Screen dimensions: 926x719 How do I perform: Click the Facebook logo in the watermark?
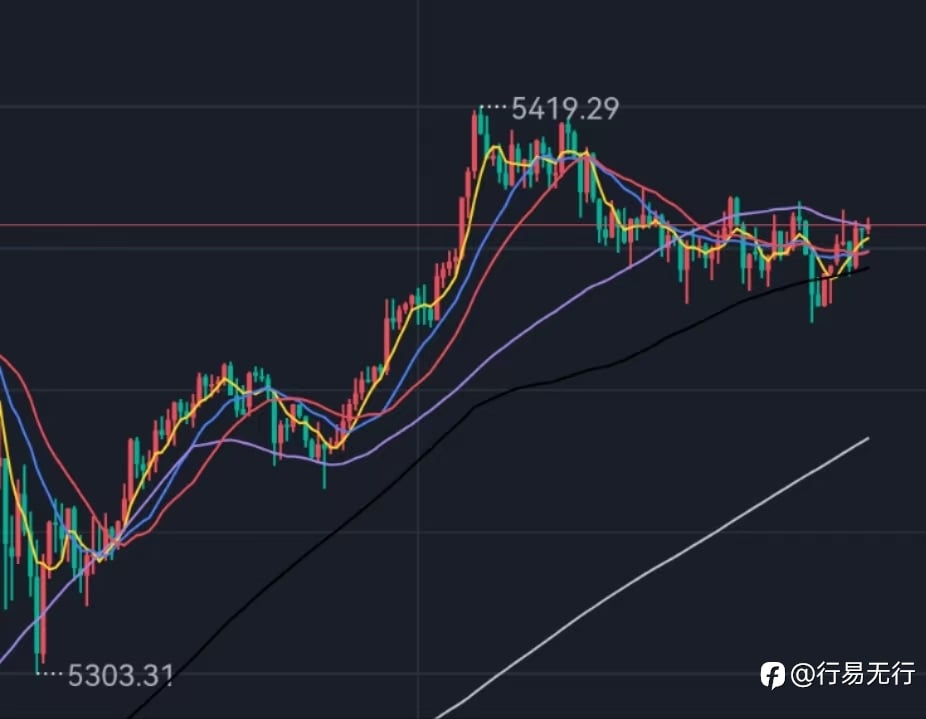pyautogui.click(x=772, y=675)
